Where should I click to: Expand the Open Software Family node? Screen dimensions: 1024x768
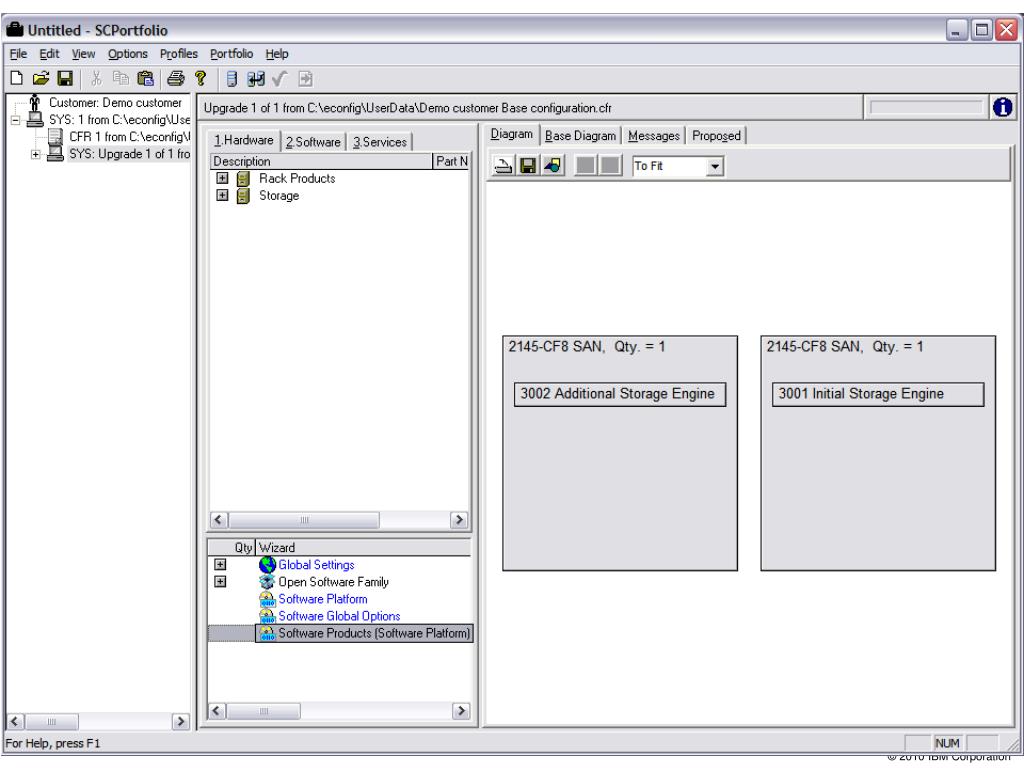[220, 581]
